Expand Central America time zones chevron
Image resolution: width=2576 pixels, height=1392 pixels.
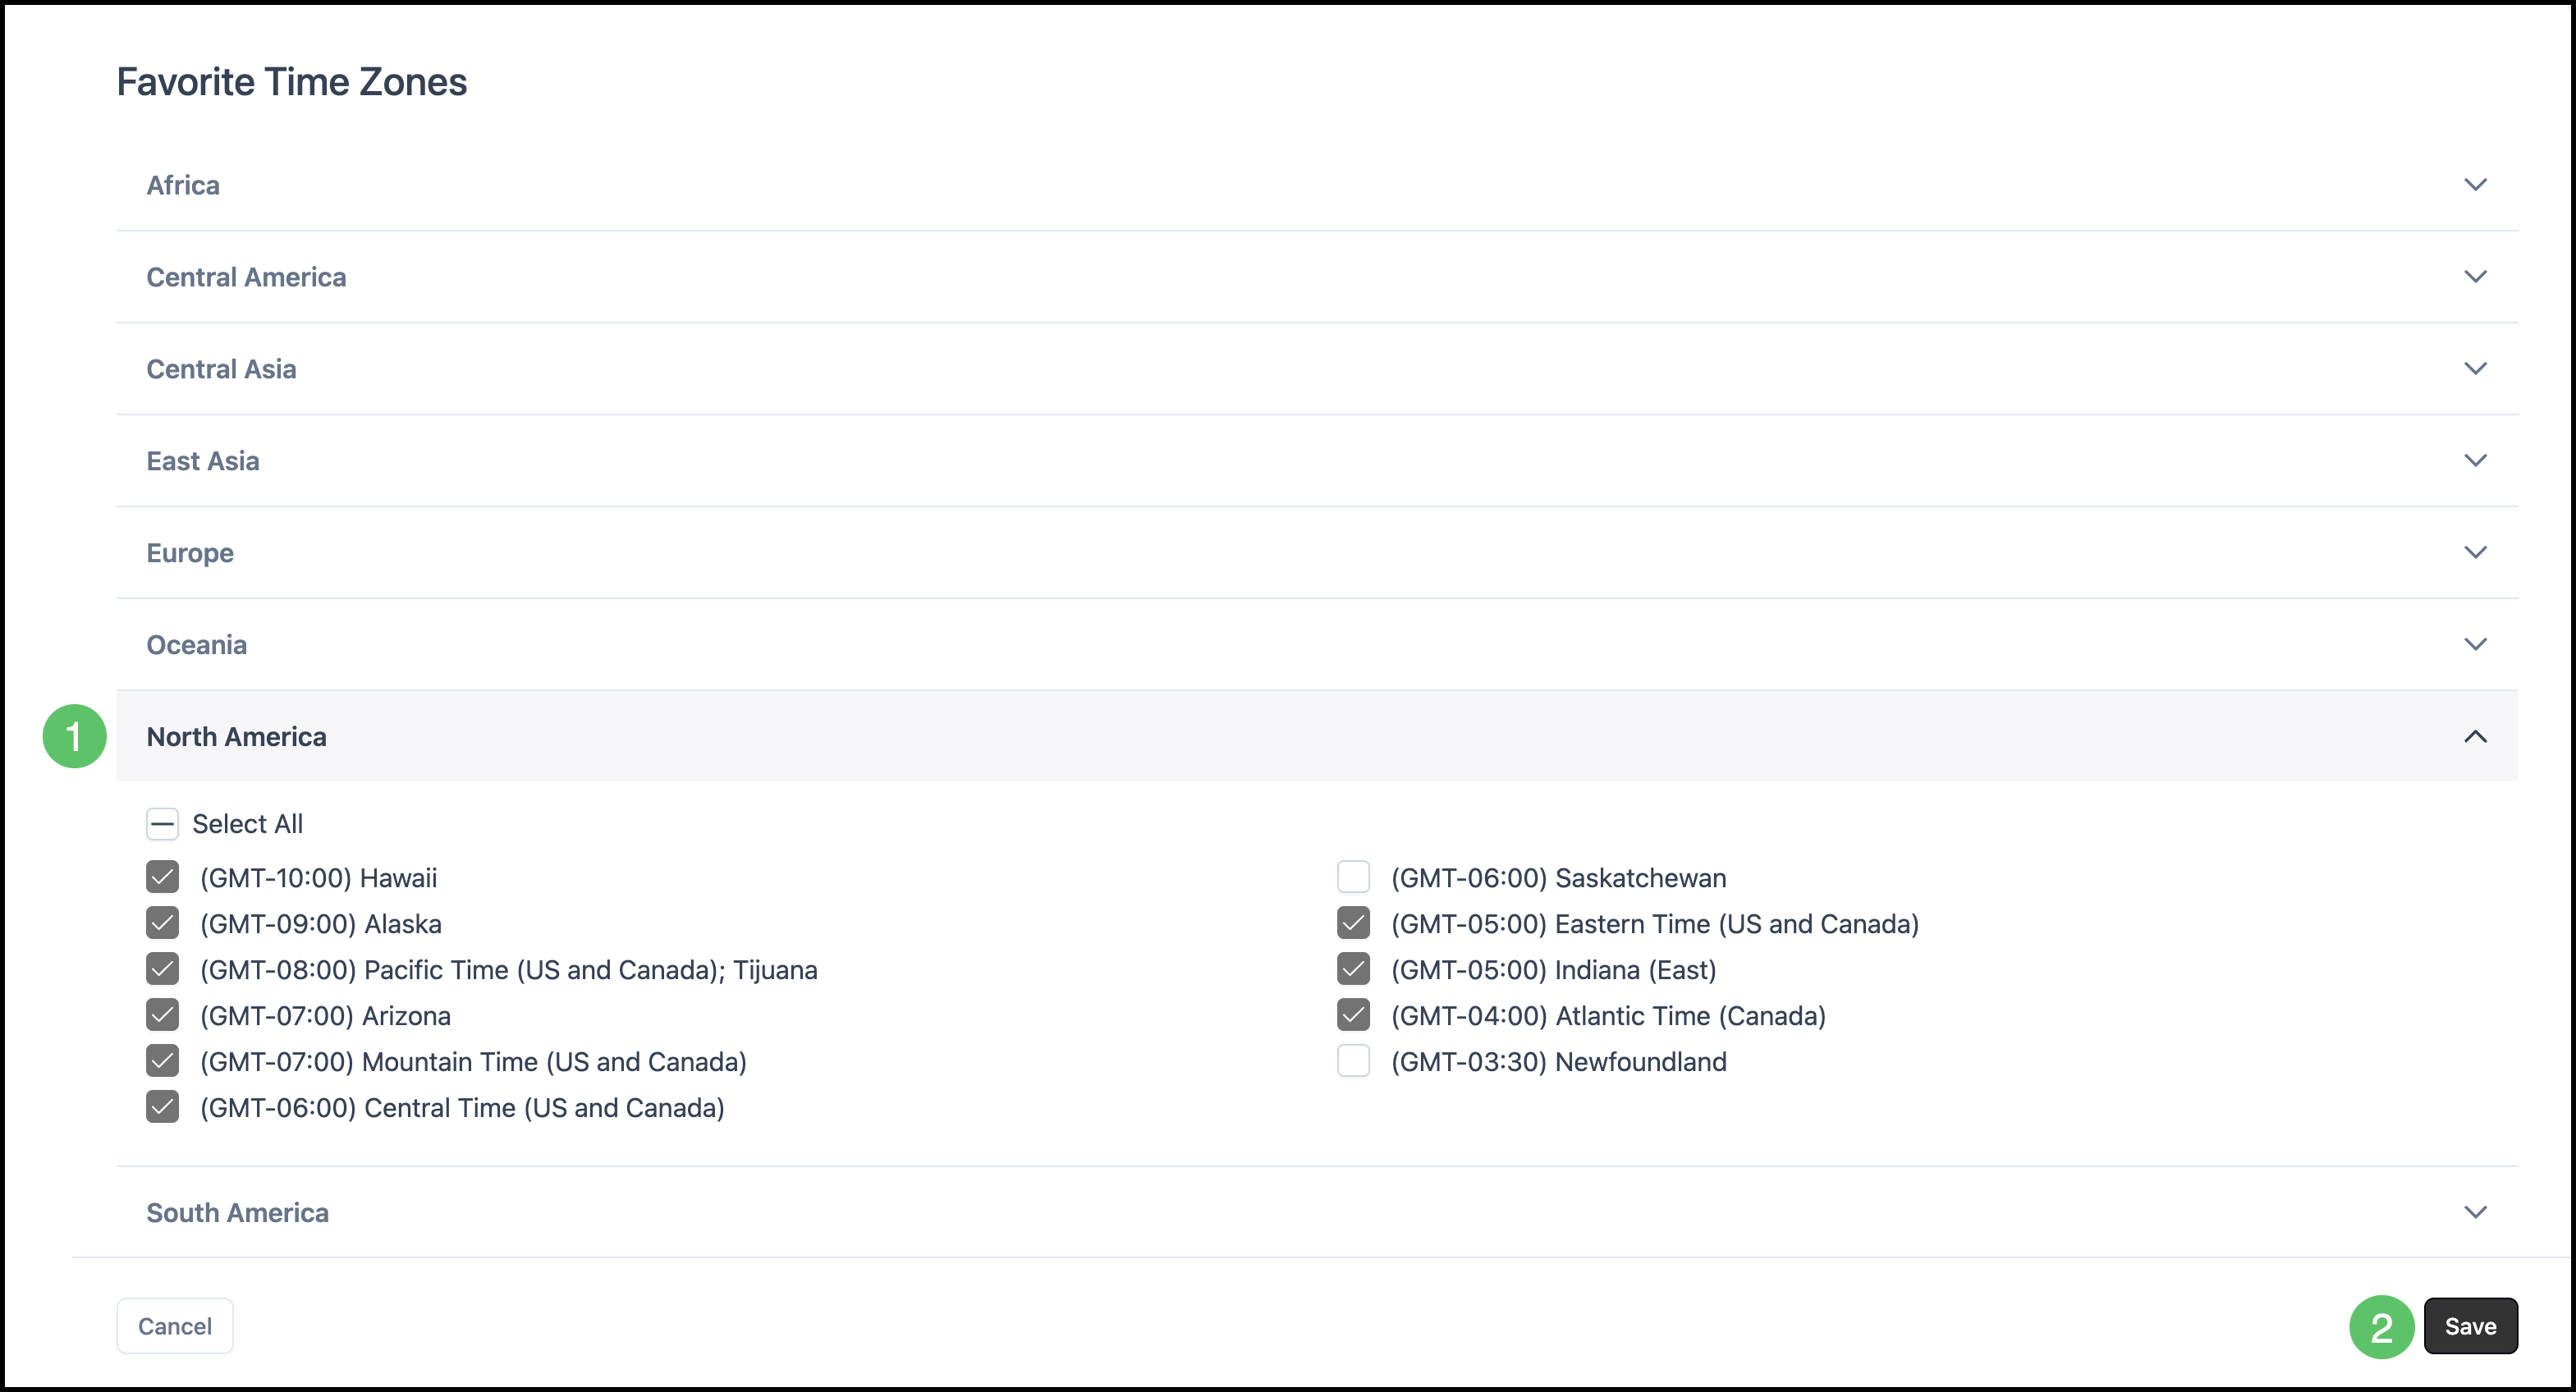click(2474, 277)
